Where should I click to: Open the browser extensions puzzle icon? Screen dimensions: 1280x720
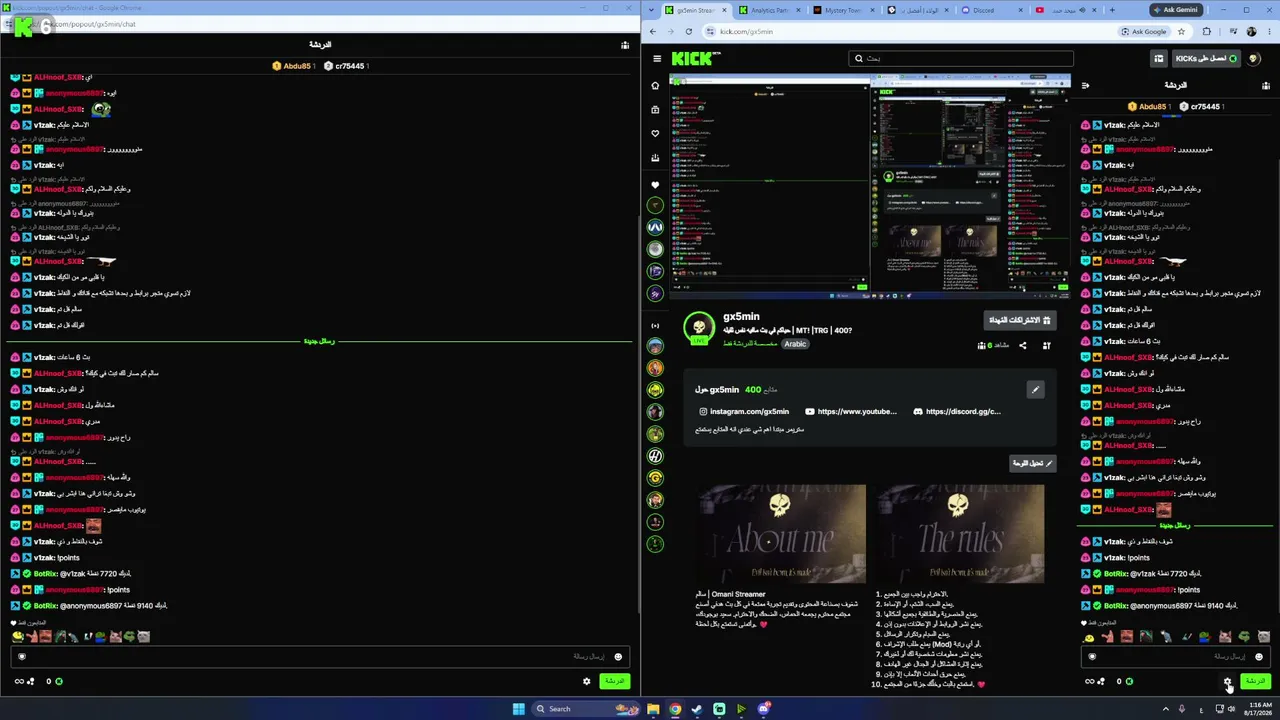point(1206,31)
